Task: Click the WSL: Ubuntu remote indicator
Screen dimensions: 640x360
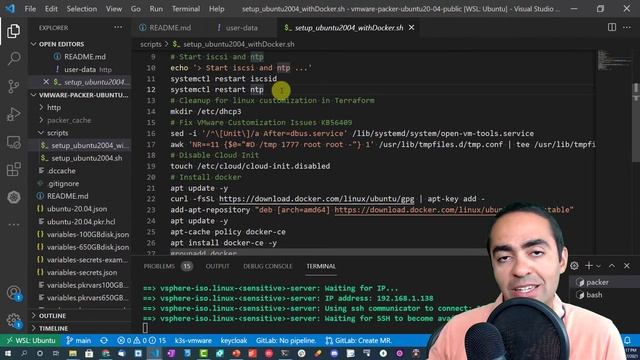Action: pyautogui.click(x=31, y=340)
